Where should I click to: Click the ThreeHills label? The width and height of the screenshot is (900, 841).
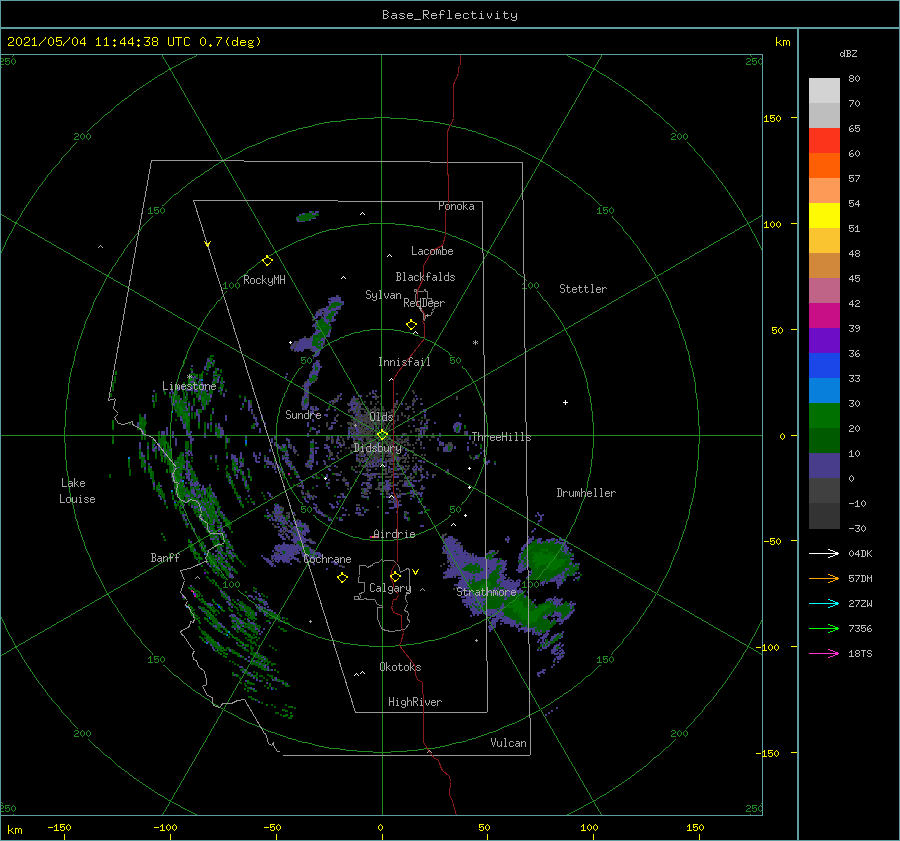[501, 437]
